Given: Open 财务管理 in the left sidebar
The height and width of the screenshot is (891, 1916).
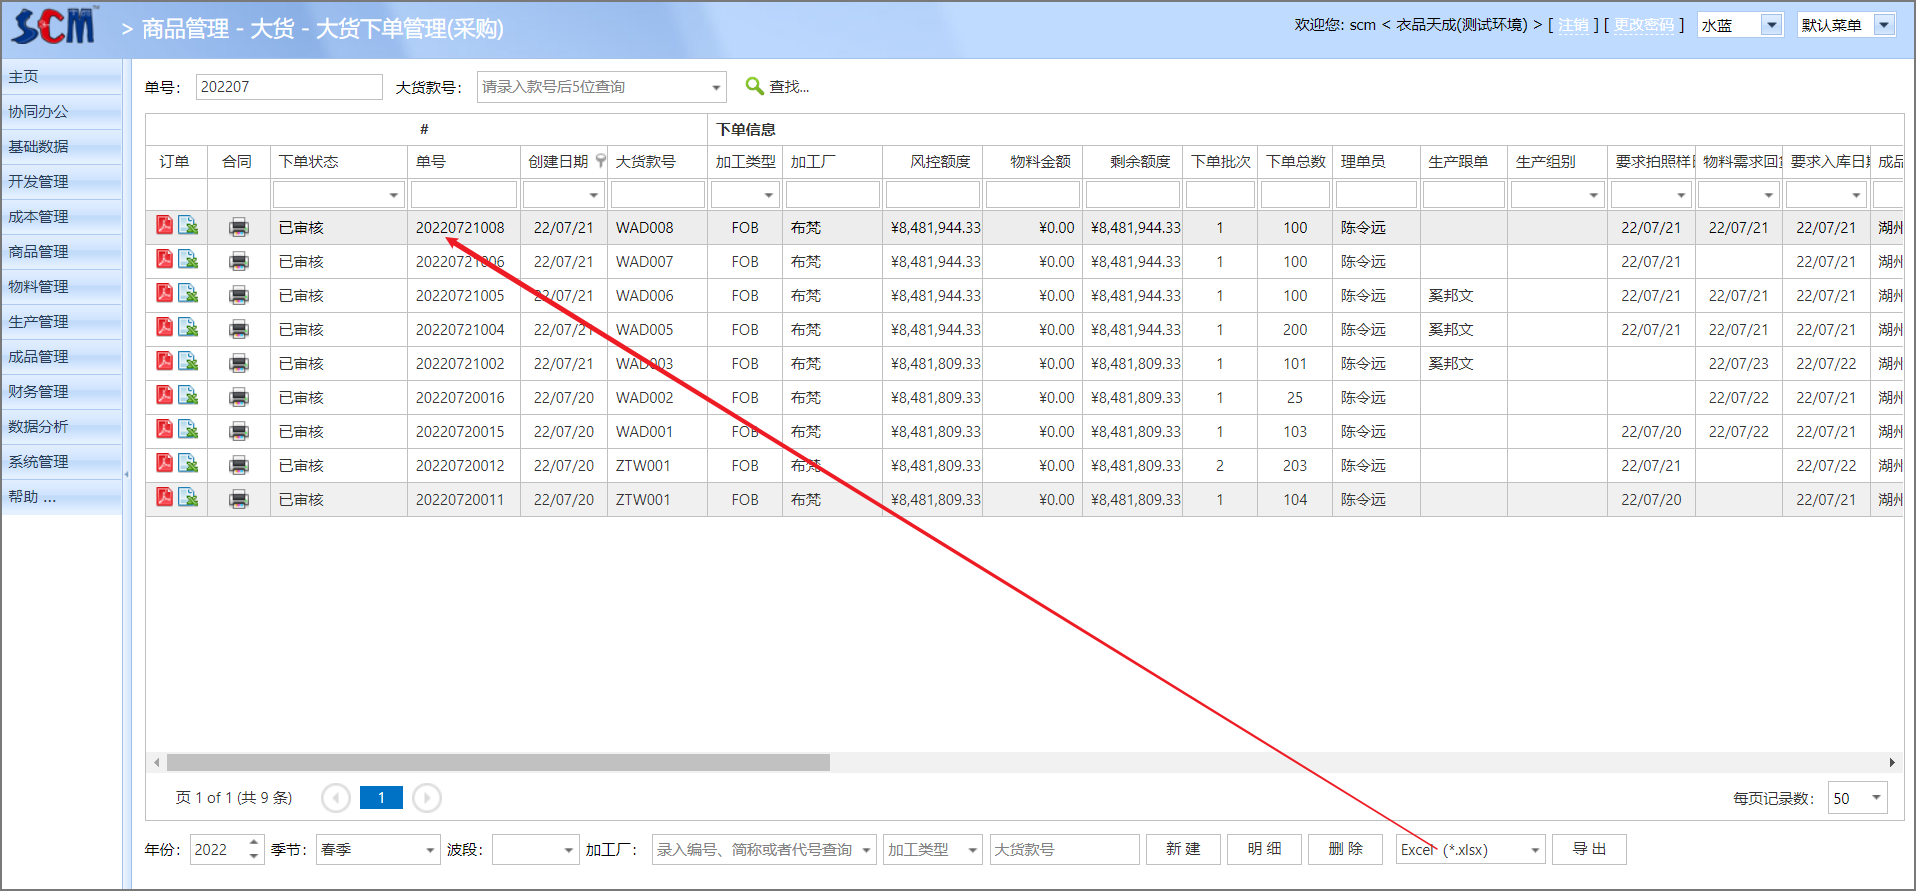Looking at the screenshot, I should click(x=39, y=391).
